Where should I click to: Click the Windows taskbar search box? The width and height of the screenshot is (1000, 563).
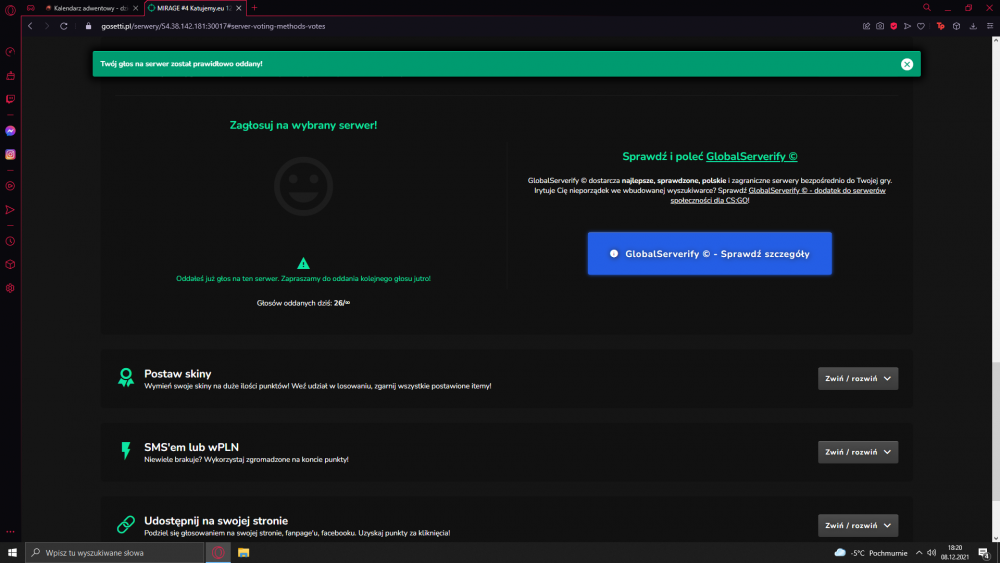coord(115,553)
